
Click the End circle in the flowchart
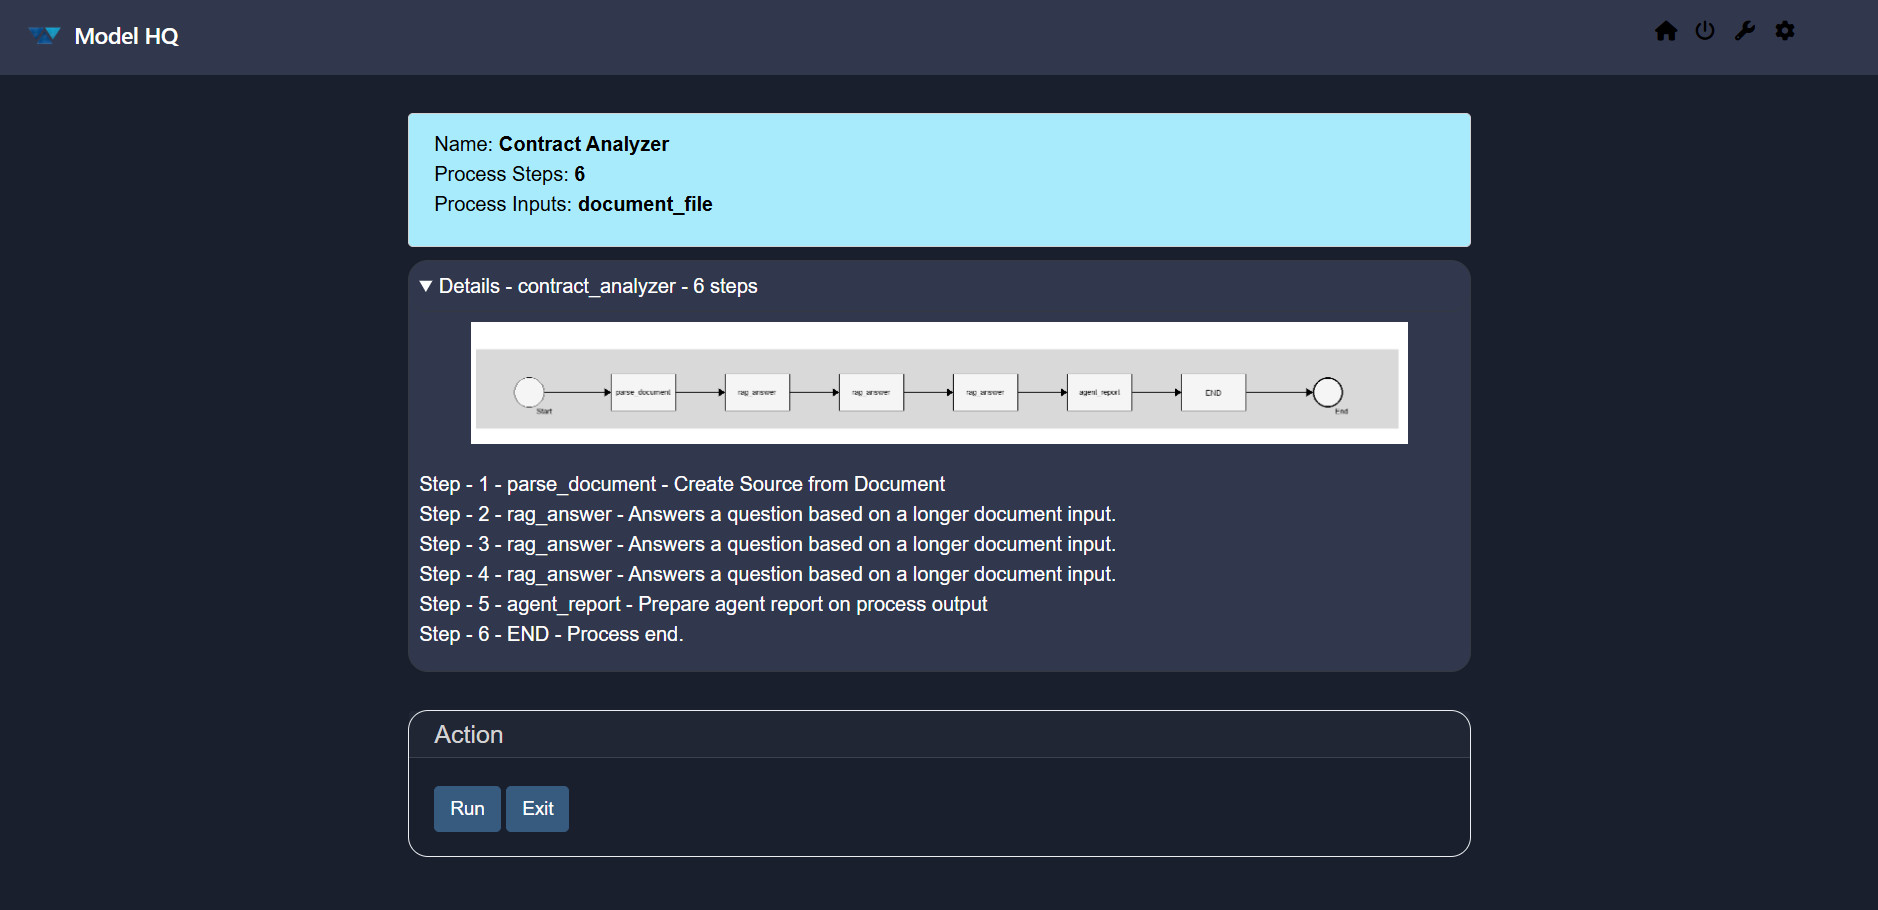pos(1327,392)
